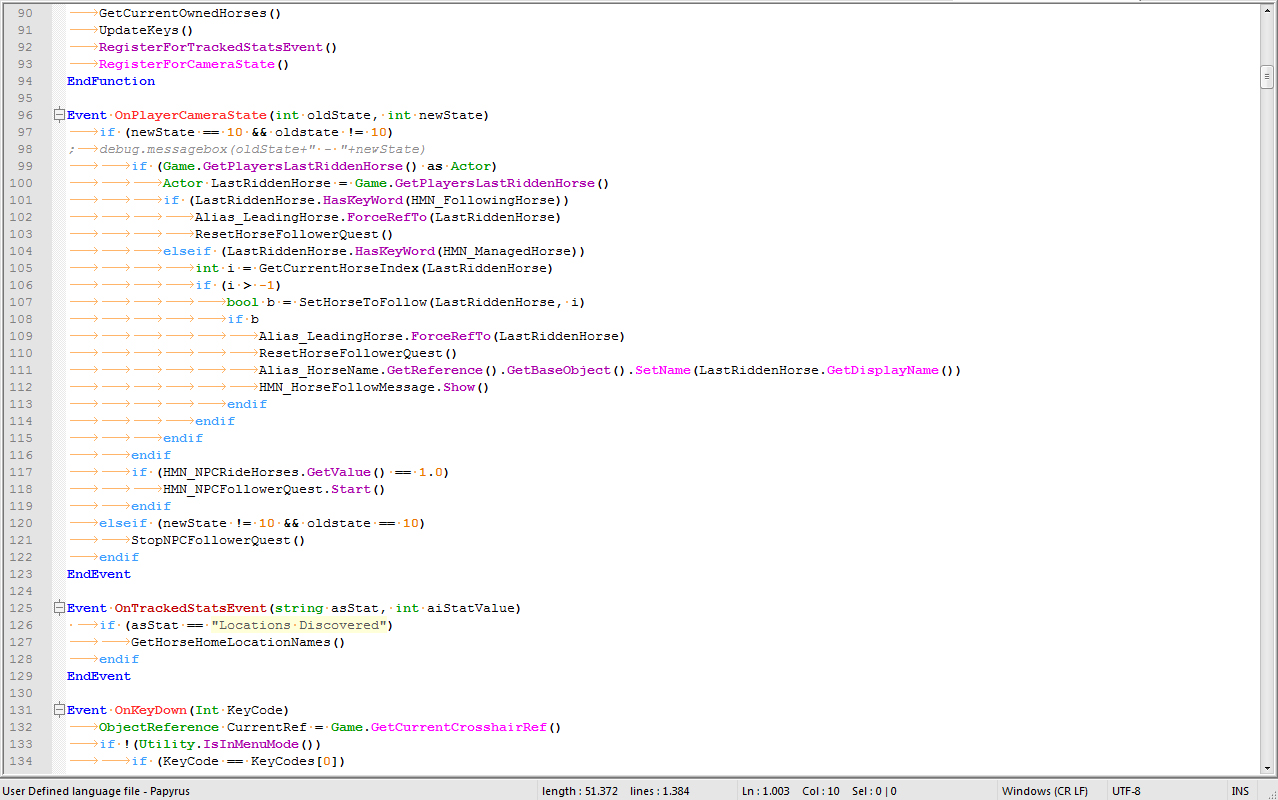Screen dimensions: 1278x800
Task: Click HMN_HorseFollowMessage.Show() call
Action: (x=373, y=387)
